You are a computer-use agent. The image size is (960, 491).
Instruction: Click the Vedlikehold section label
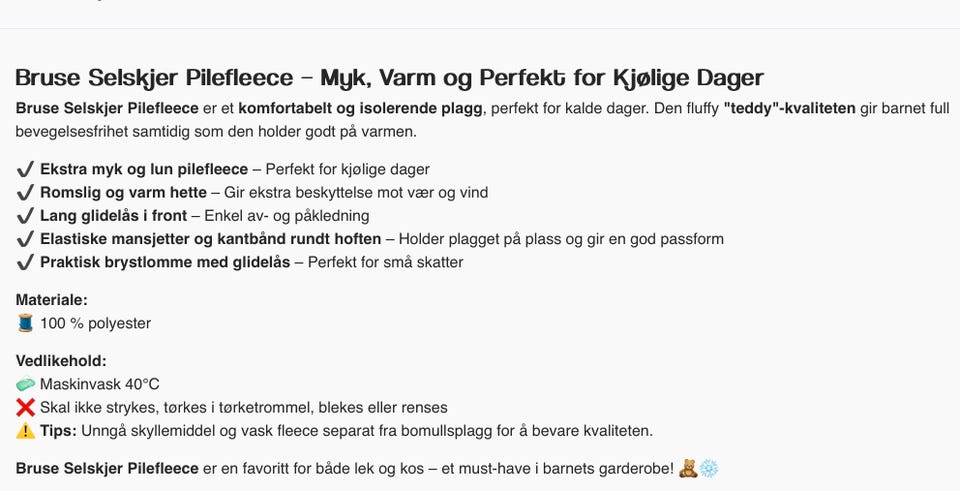[61, 361]
